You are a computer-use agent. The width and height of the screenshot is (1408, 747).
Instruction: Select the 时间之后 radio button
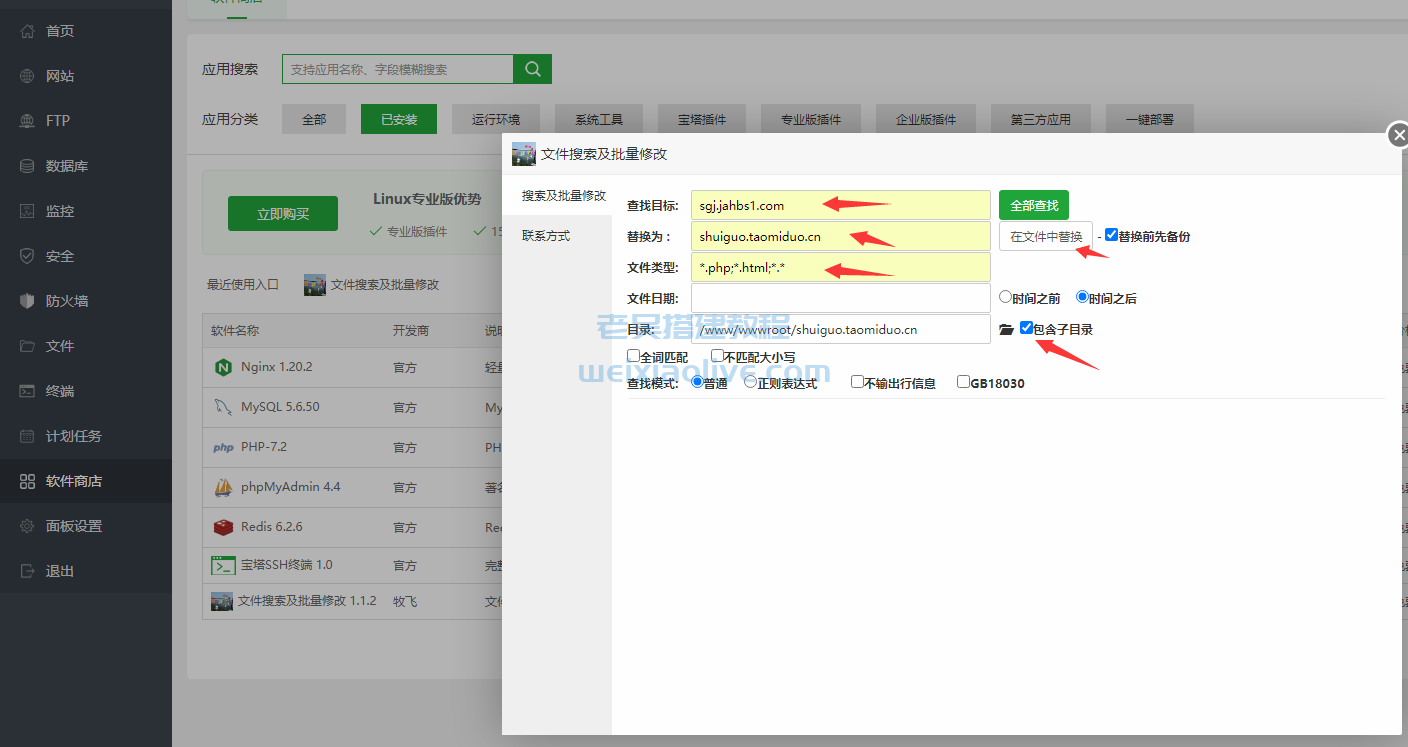(x=1082, y=297)
